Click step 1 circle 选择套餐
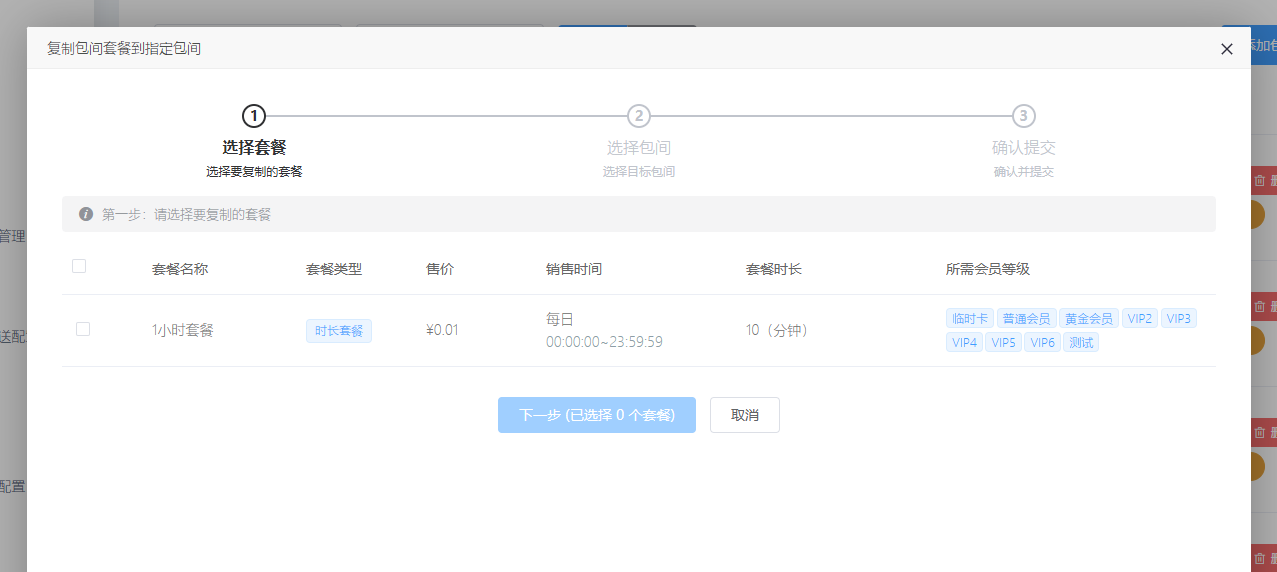Image resolution: width=1277 pixels, height=572 pixels. [254, 116]
